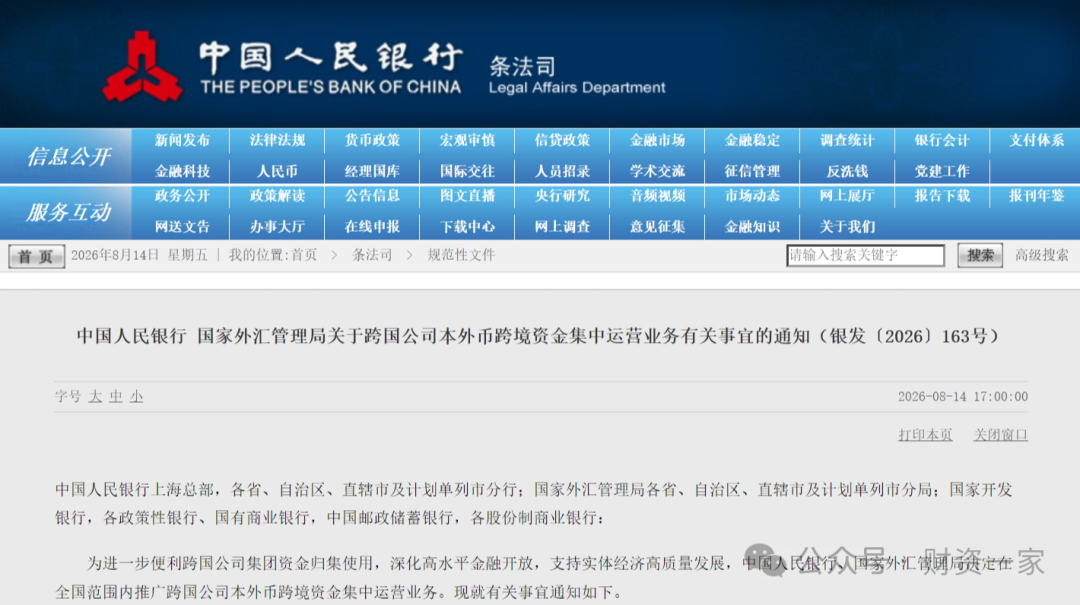Set font size to 中
Screen dimensions: 1080x605
click(116, 397)
